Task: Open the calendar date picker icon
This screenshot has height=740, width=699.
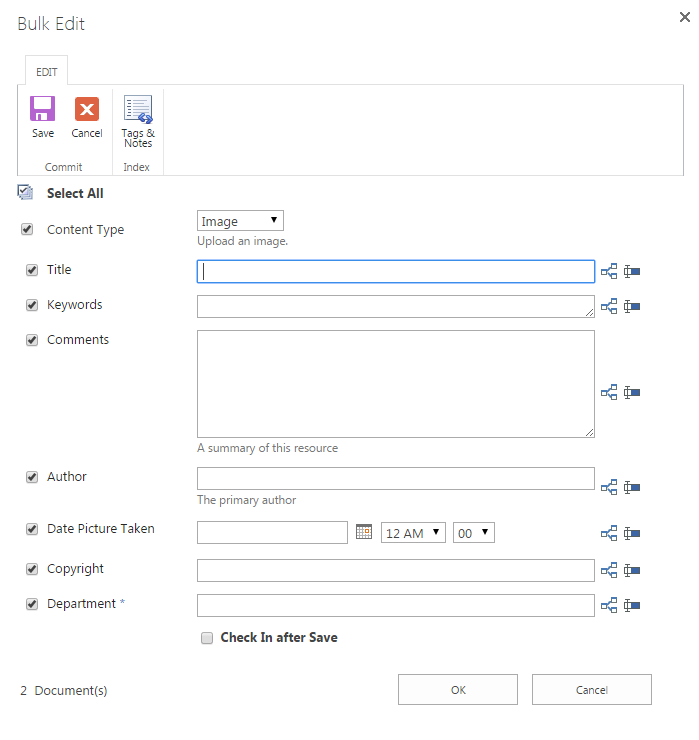Action: coord(364,531)
